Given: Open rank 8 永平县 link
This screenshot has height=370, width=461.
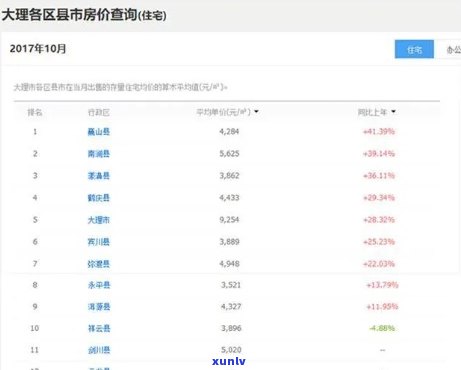Looking at the screenshot, I should point(99,285).
